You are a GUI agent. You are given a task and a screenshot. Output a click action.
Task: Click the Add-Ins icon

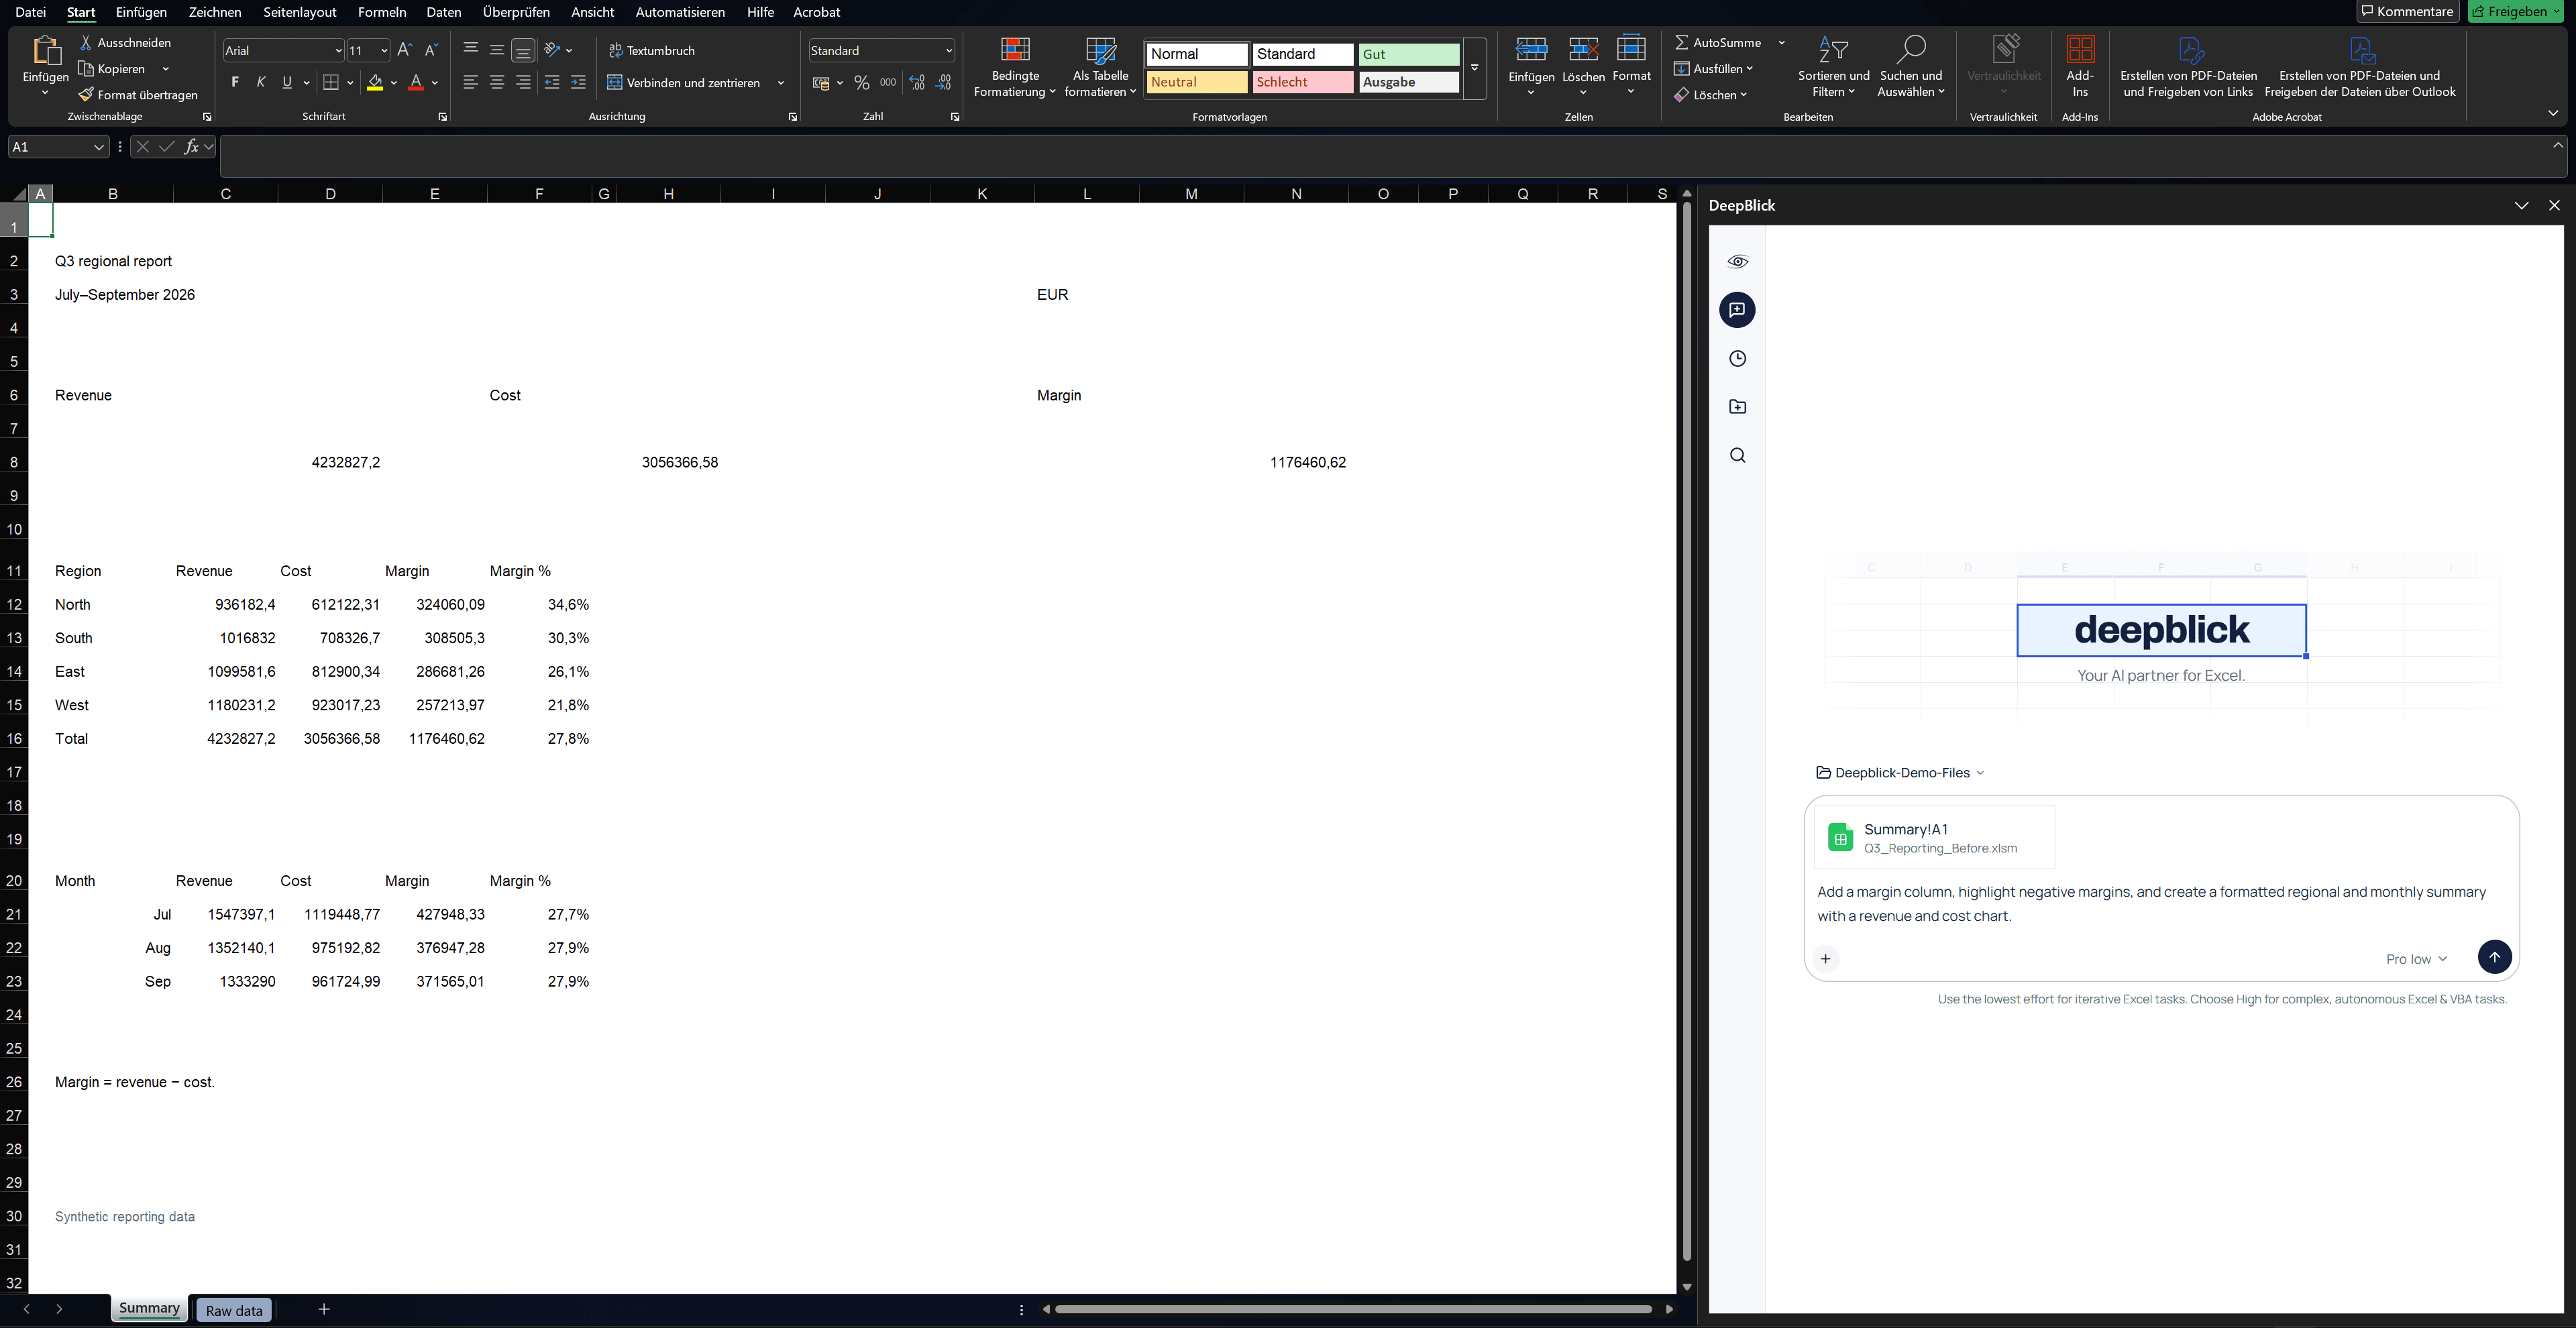[2080, 50]
